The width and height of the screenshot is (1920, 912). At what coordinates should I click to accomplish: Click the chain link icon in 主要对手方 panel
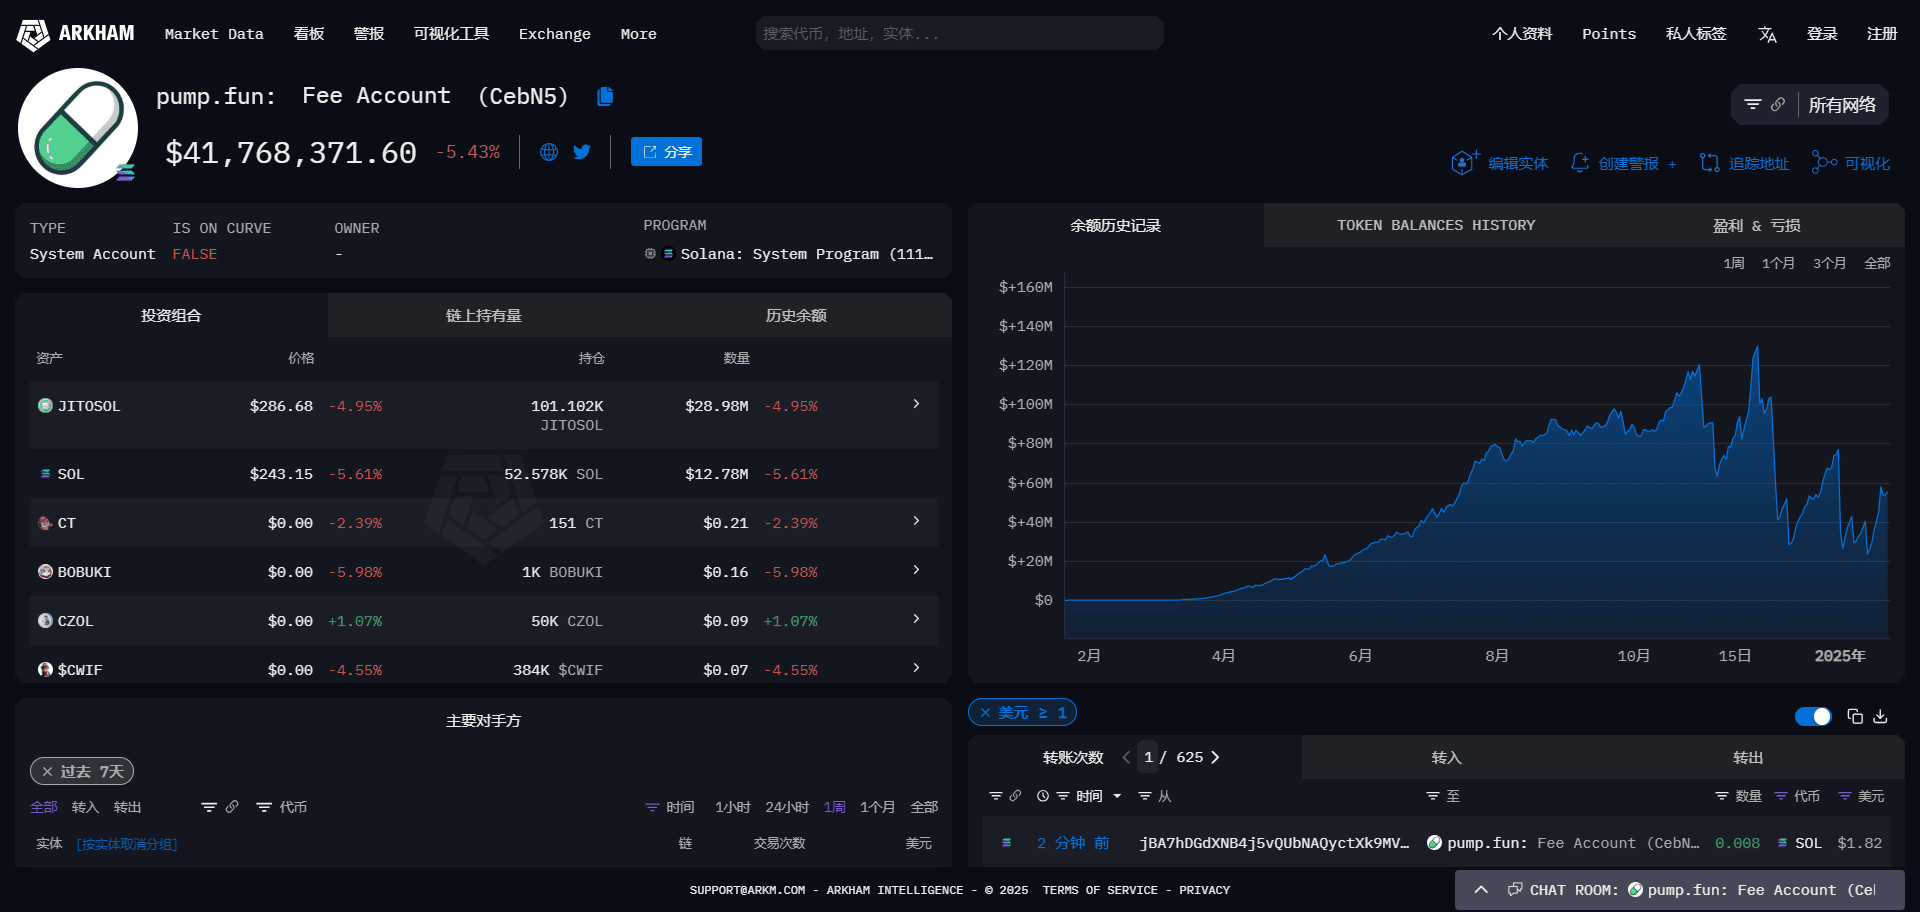click(x=232, y=807)
